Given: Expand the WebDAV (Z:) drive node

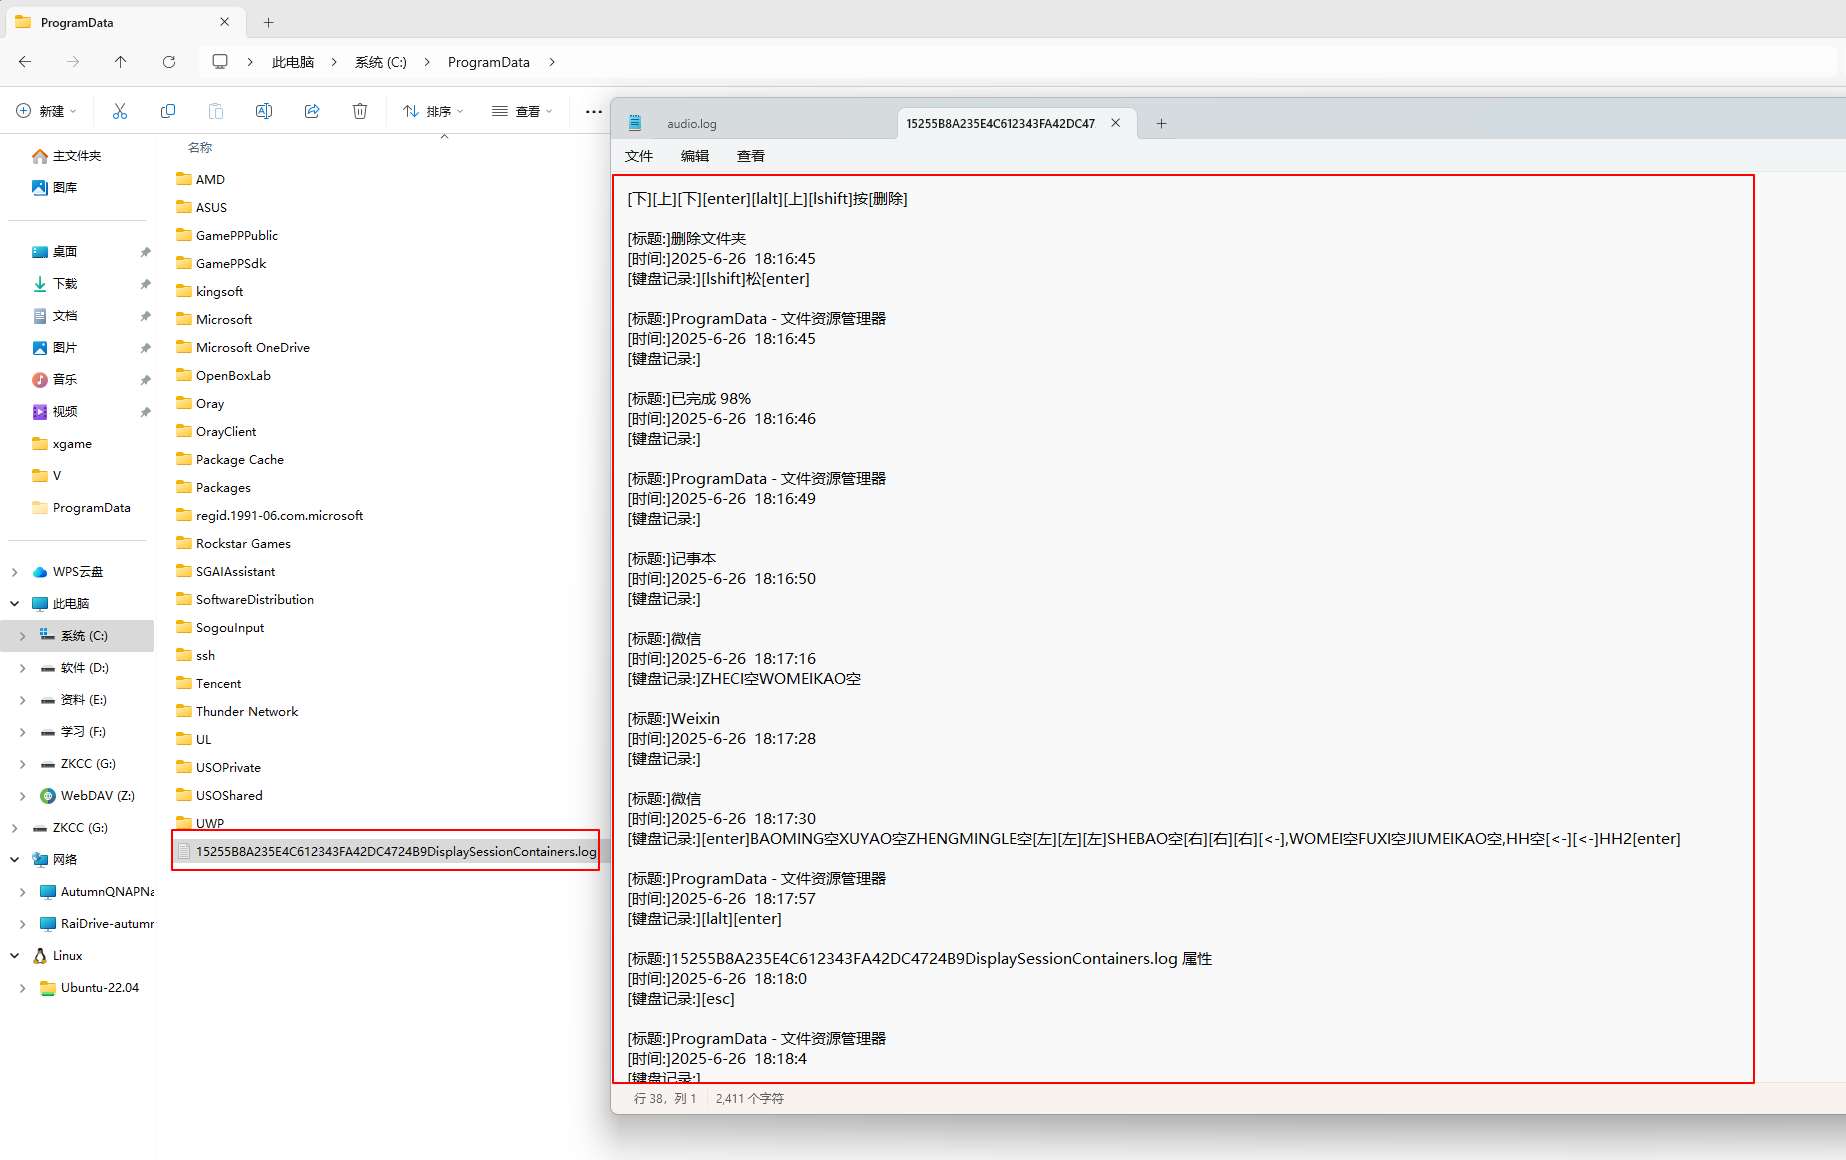Looking at the screenshot, I should pyautogui.click(x=22, y=796).
